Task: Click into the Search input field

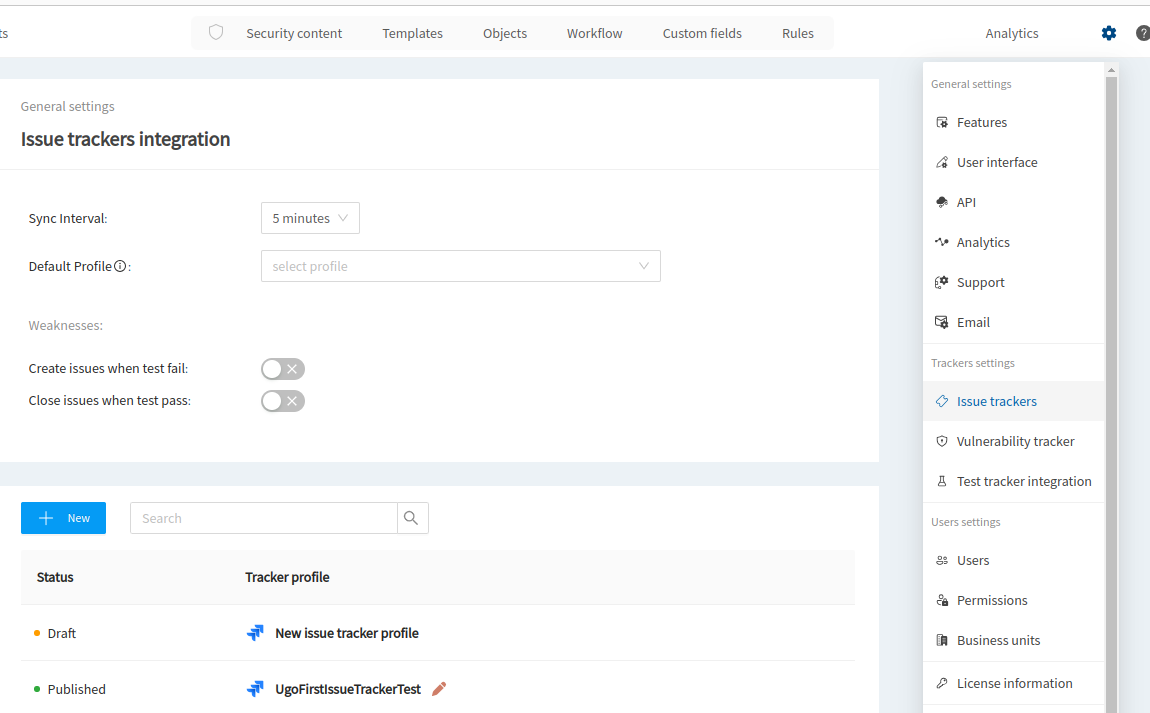Action: 264,518
